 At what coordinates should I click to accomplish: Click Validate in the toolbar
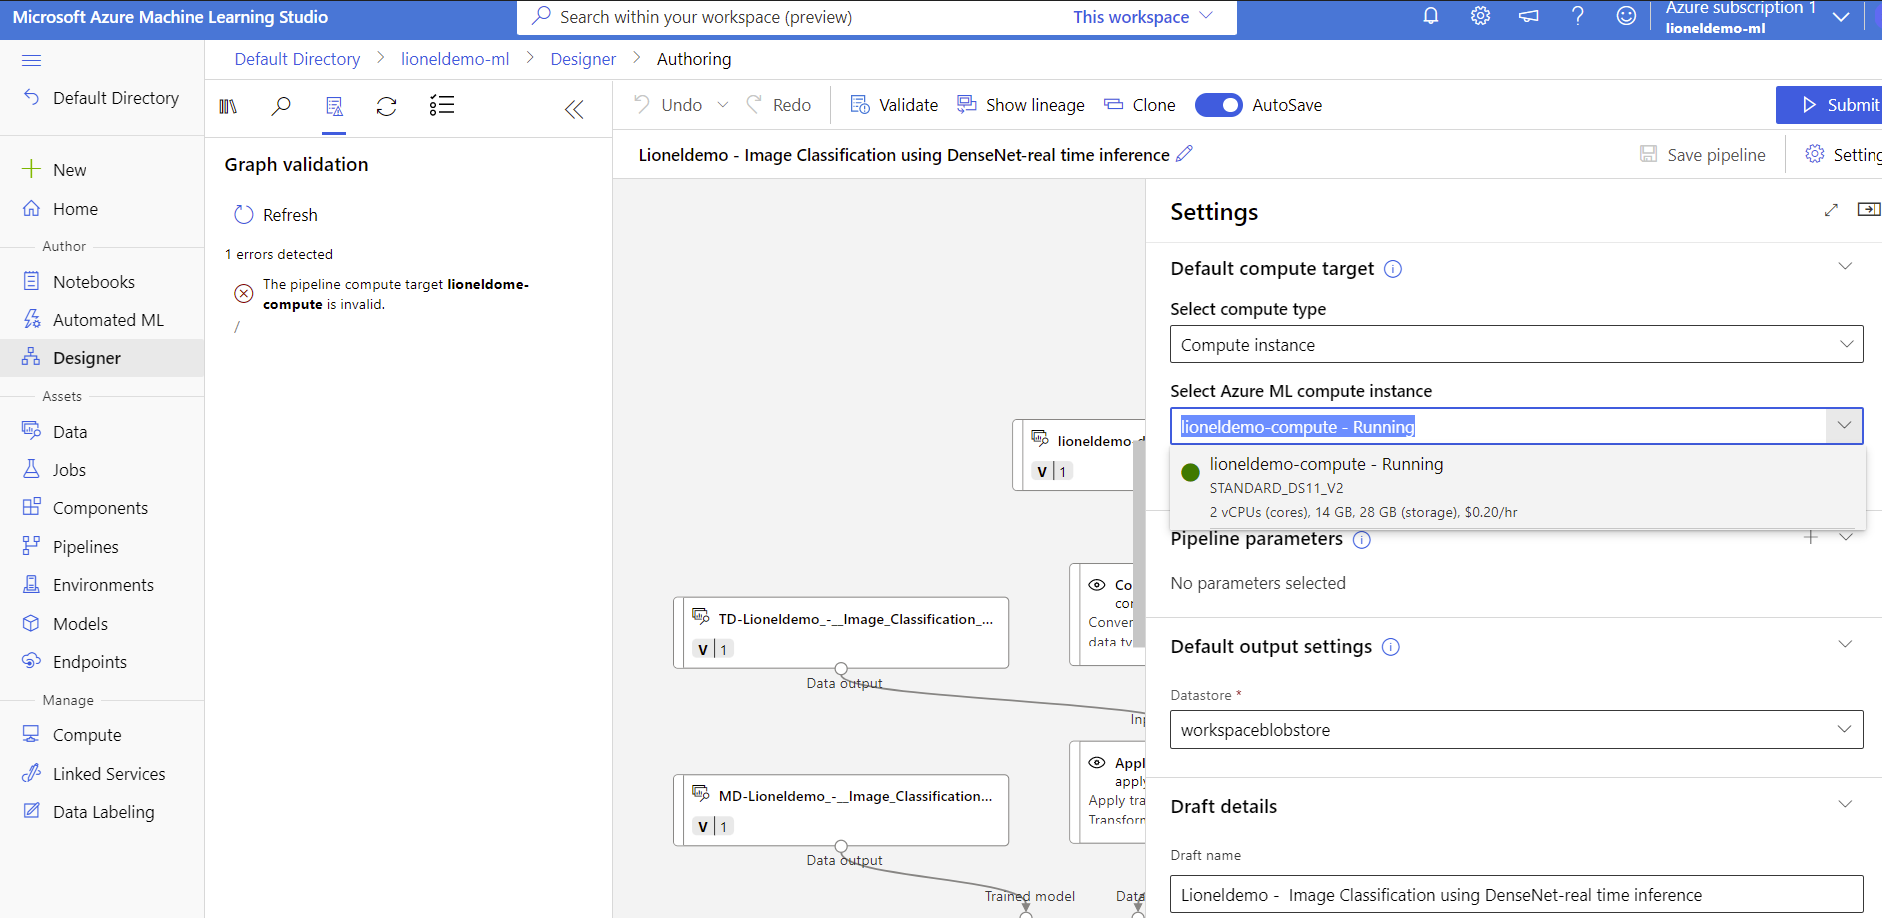point(894,105)
